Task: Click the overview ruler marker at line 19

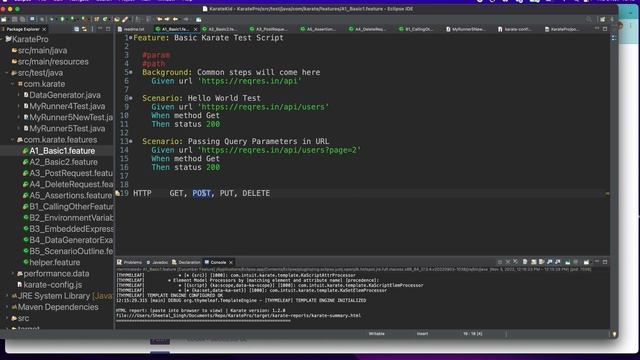Action: [607, 193]
